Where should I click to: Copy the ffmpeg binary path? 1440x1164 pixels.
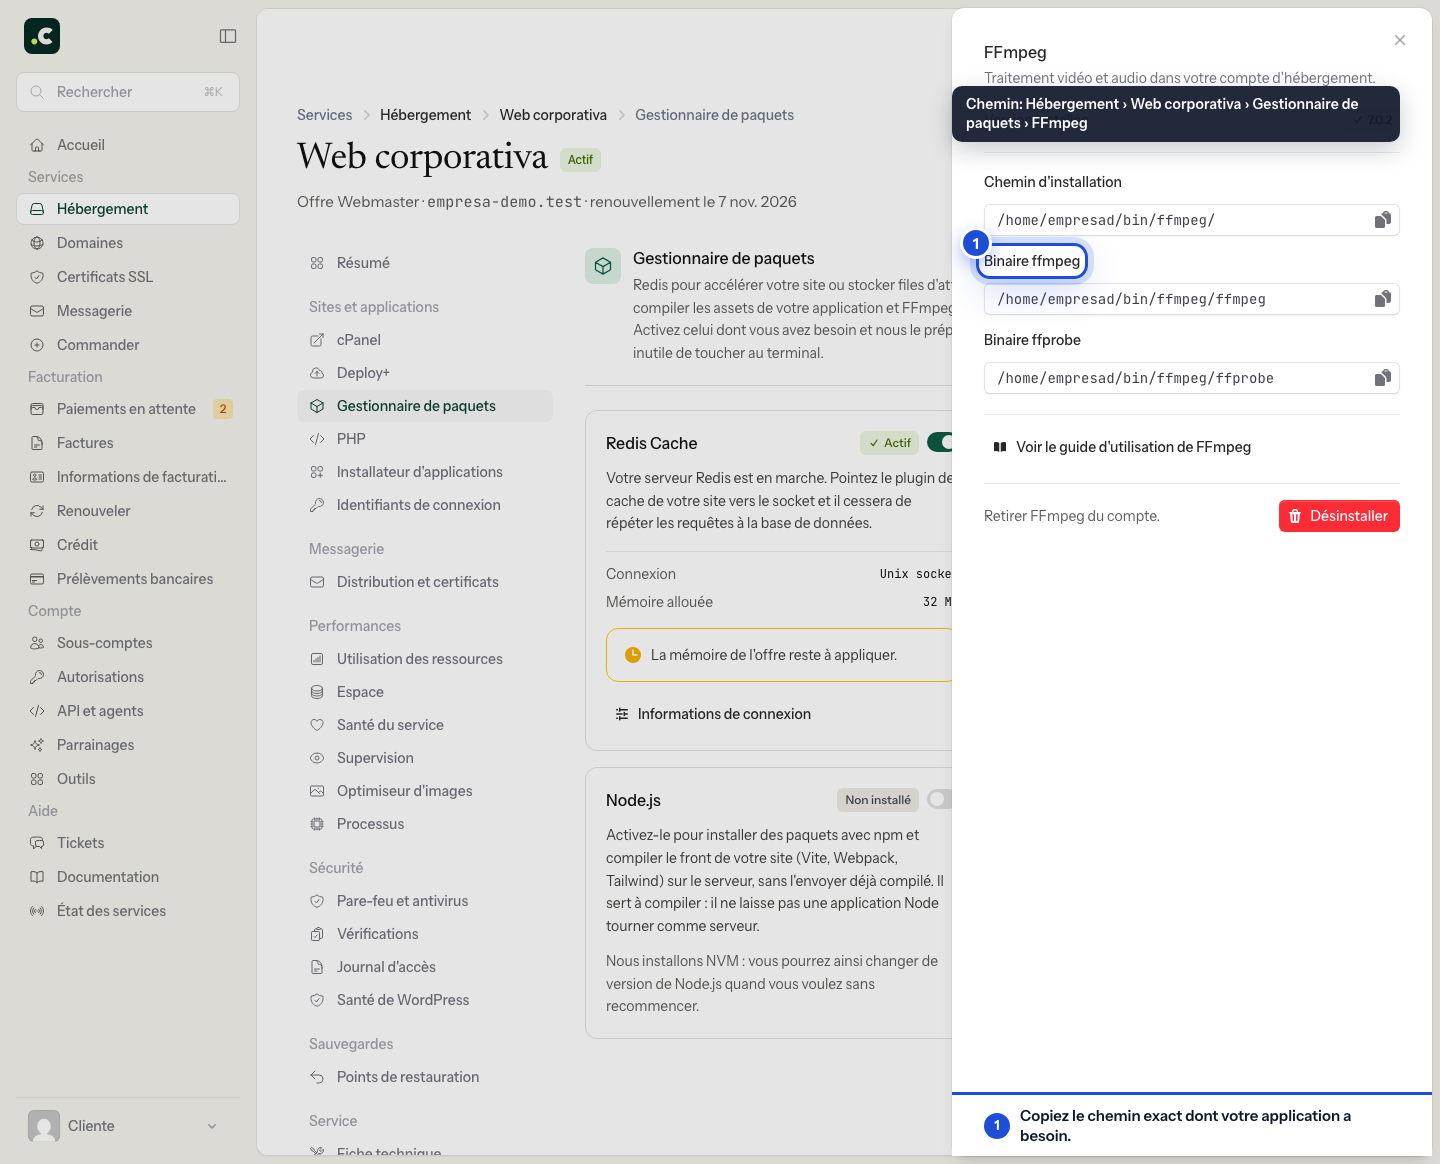tap(1383, 299)
